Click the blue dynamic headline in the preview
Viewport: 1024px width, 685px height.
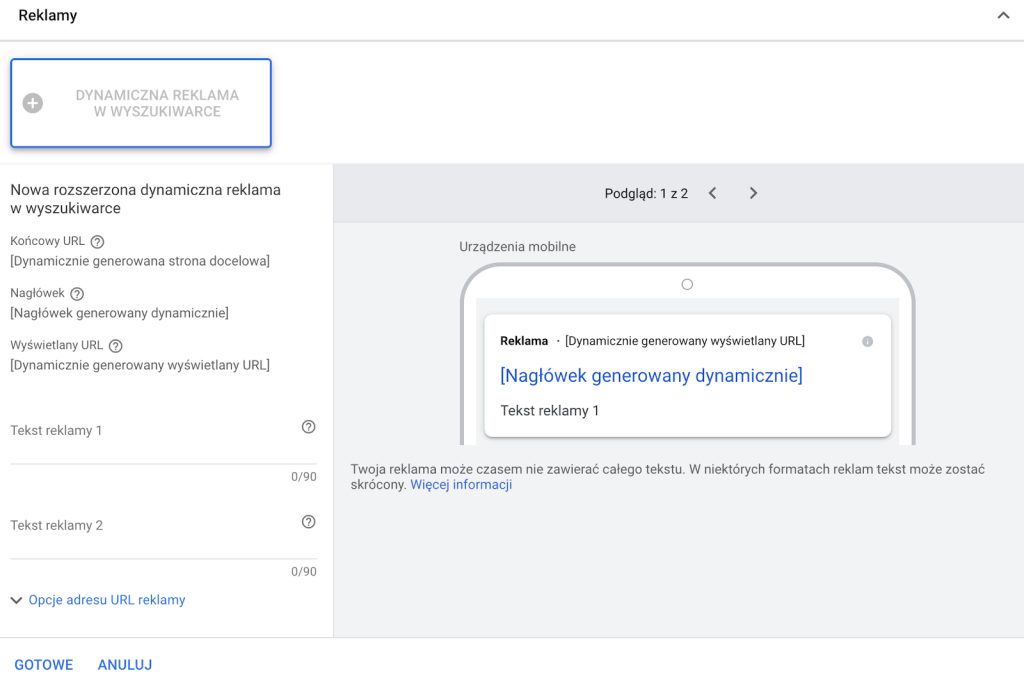[651, 376]
